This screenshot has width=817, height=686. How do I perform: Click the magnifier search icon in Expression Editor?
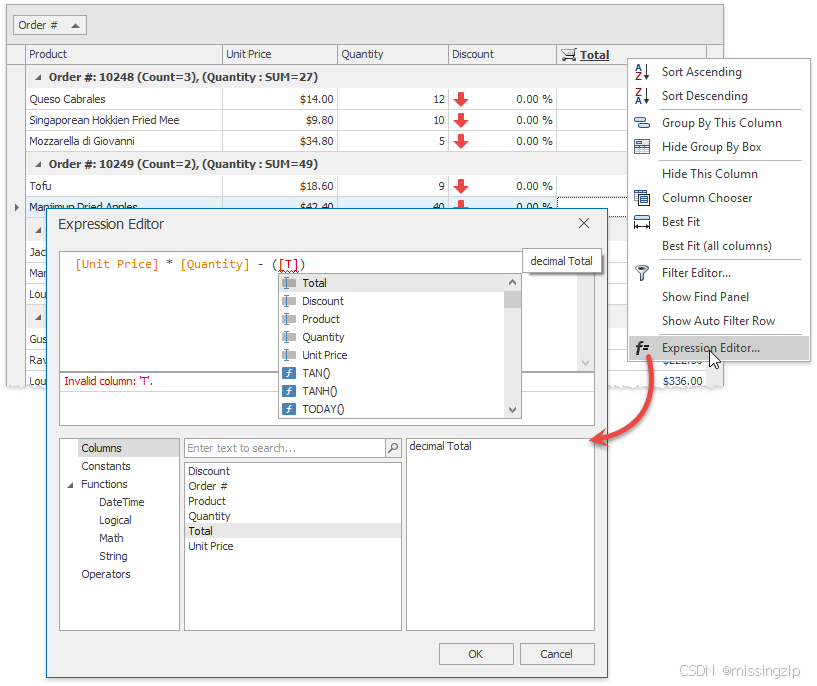(x=393, y=448)
